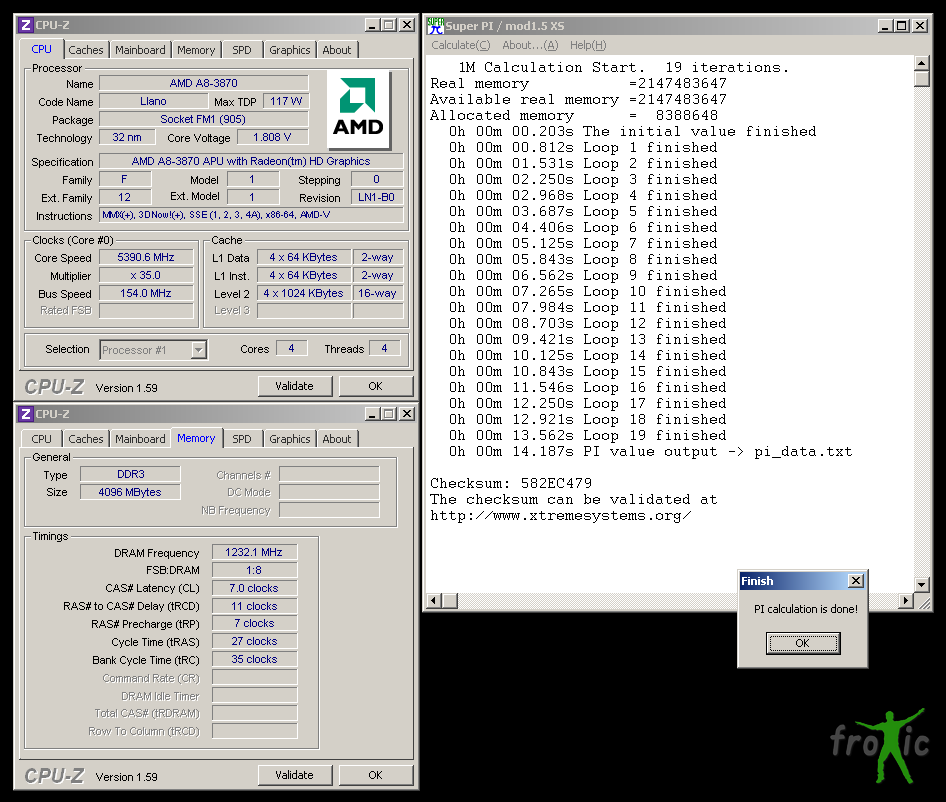
Task: Click the horizontal scrollbar thumb in Super PI
Action: [450, 601]
